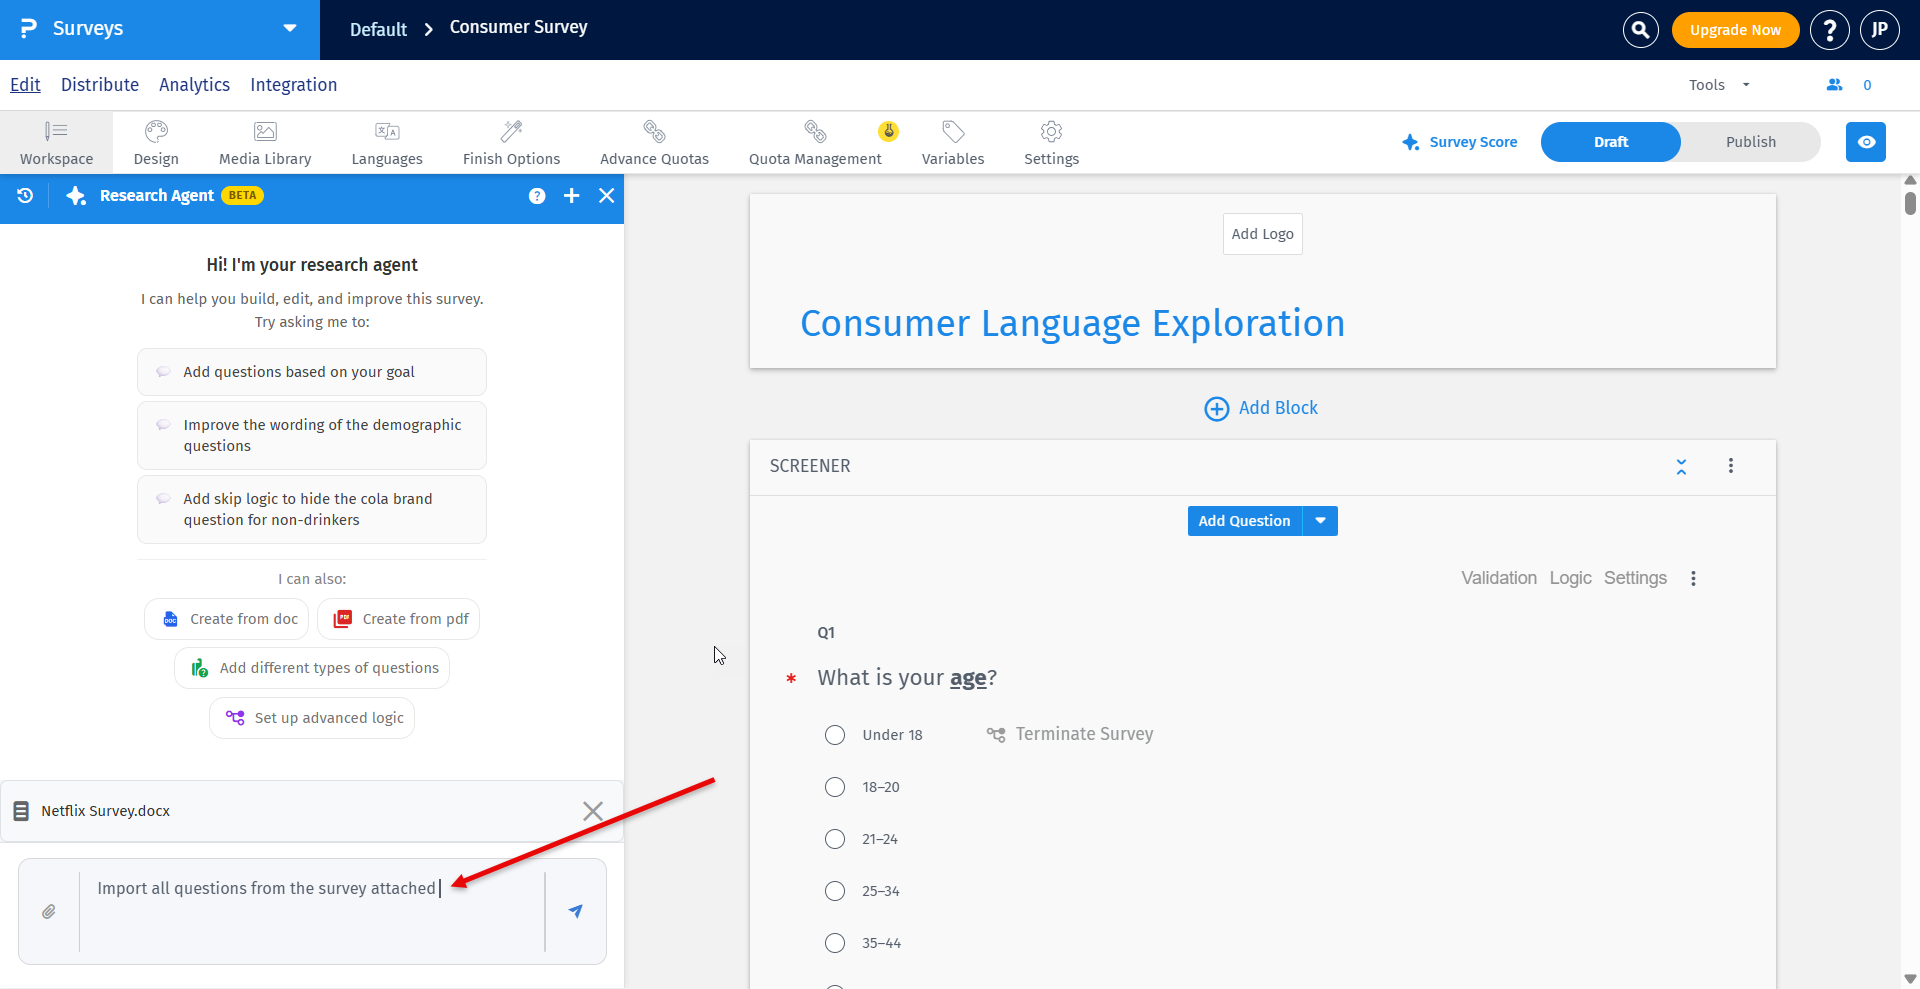Open the Languages option
This screenshot has height=989, width=1920.
[387, 143]
